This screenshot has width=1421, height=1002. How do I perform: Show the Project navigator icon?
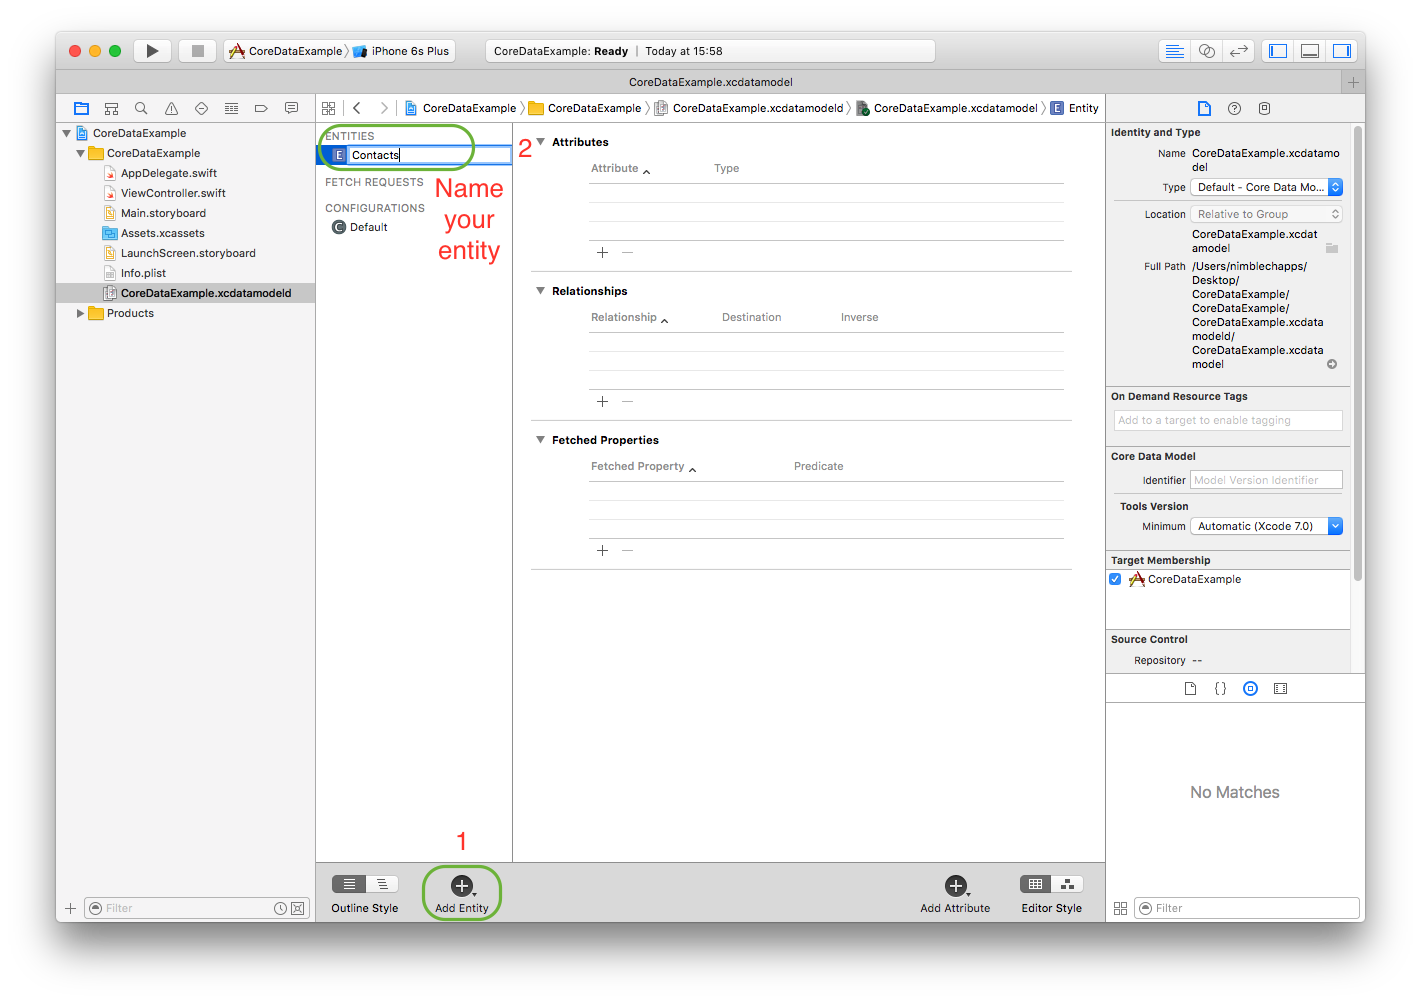82,108
